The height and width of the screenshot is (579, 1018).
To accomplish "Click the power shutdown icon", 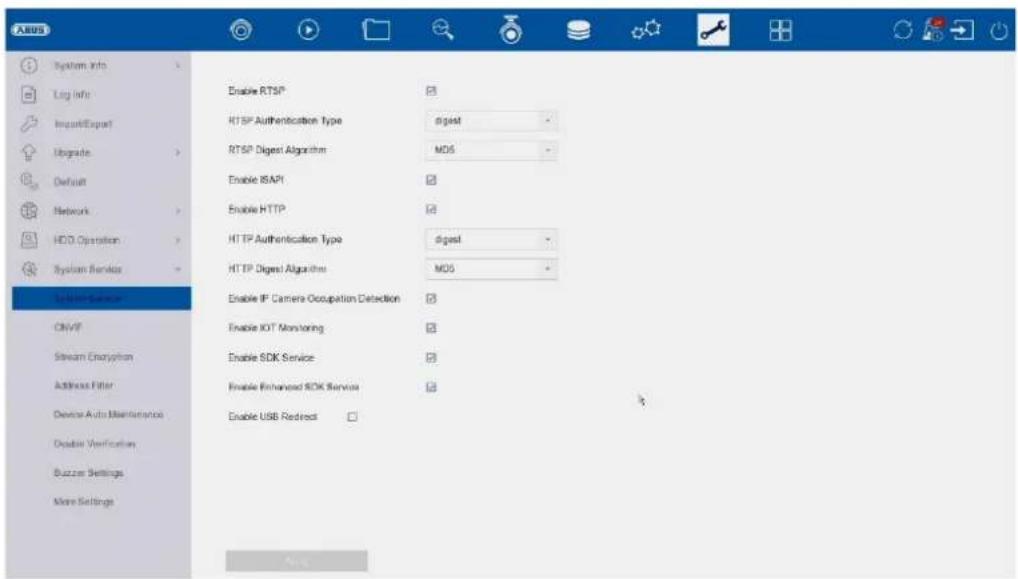I will click(999, 30).
